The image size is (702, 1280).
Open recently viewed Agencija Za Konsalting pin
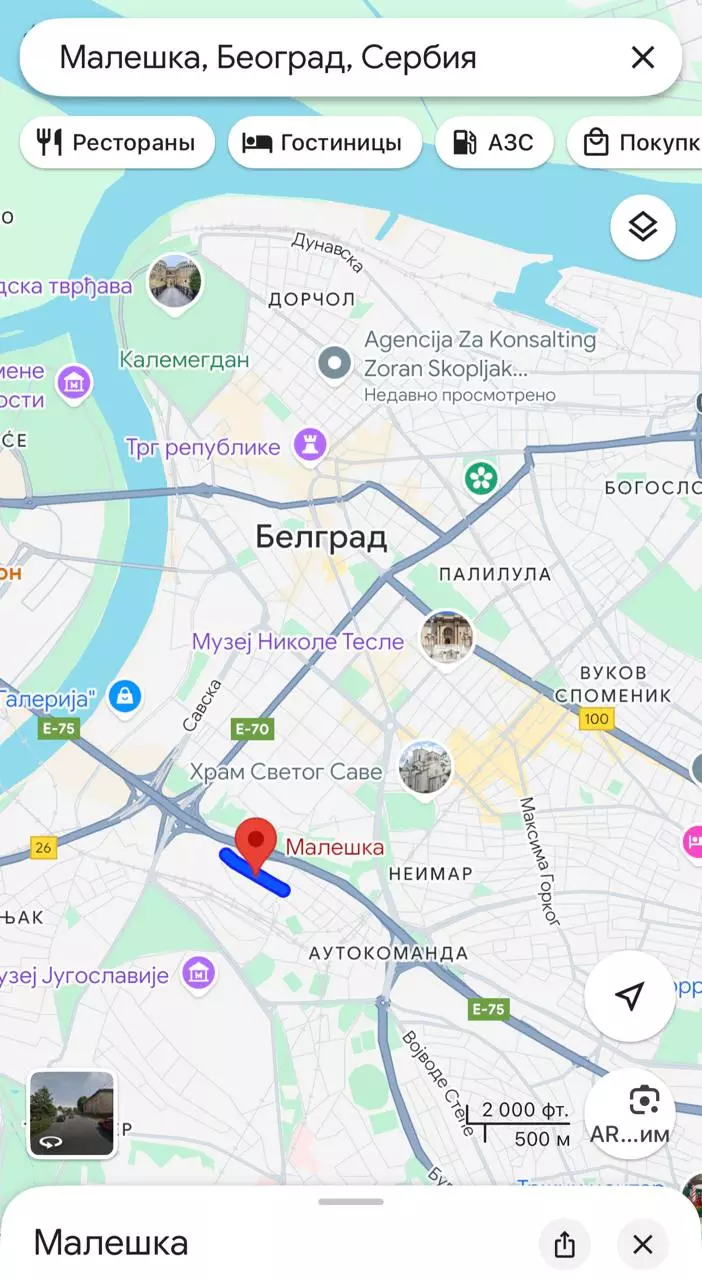334,364
